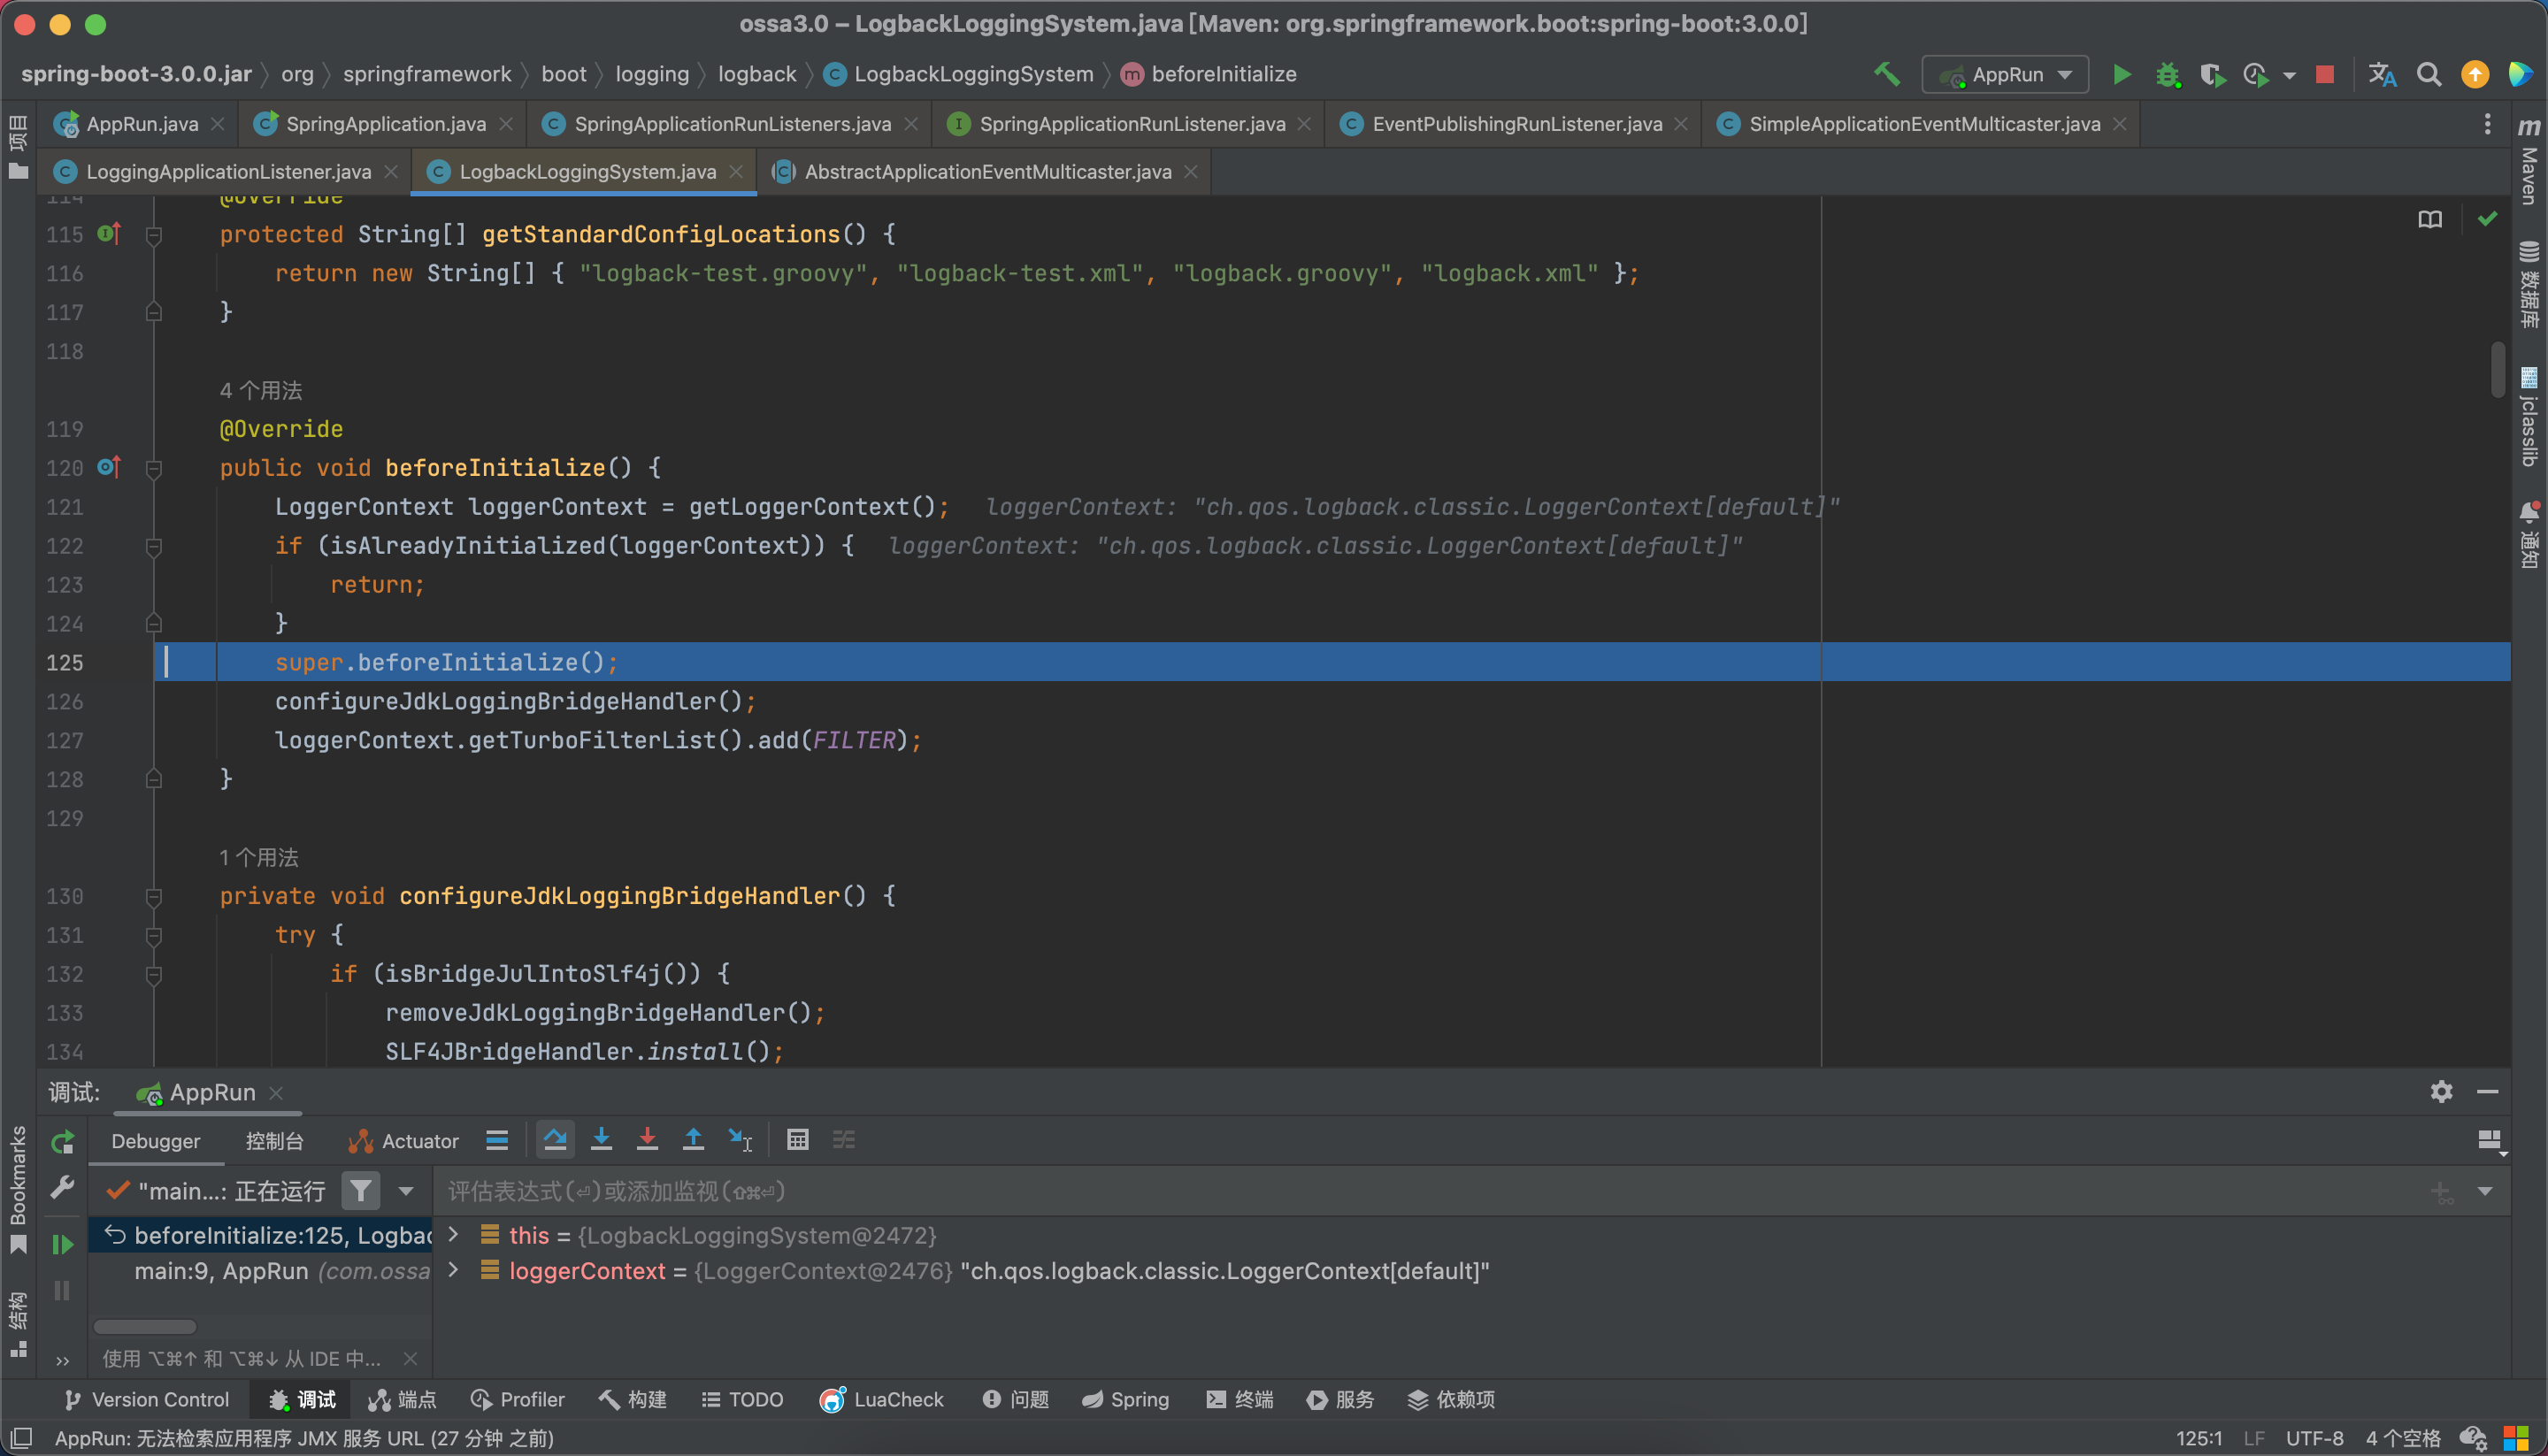The height and width of the screenshot is (1456, 2548).
Task: Open the Version Control tool window
Action: (146, 1399)
